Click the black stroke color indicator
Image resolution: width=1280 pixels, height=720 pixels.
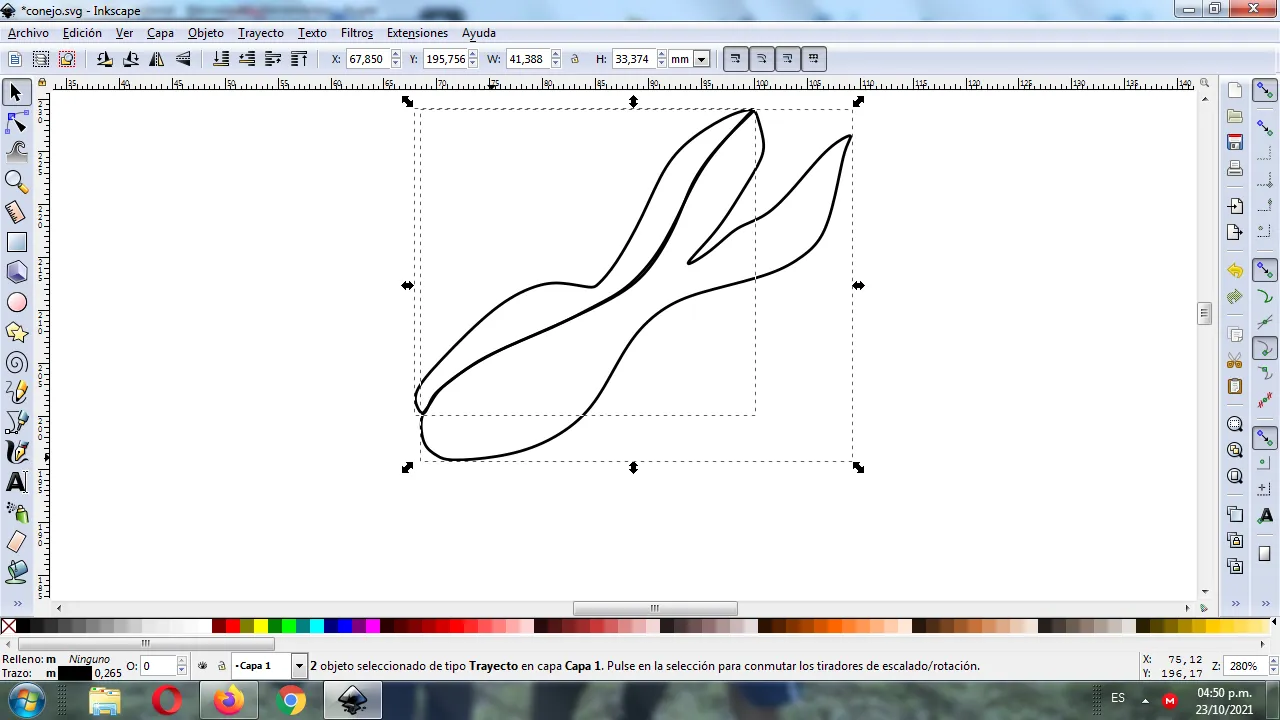[x=75, y=673]
